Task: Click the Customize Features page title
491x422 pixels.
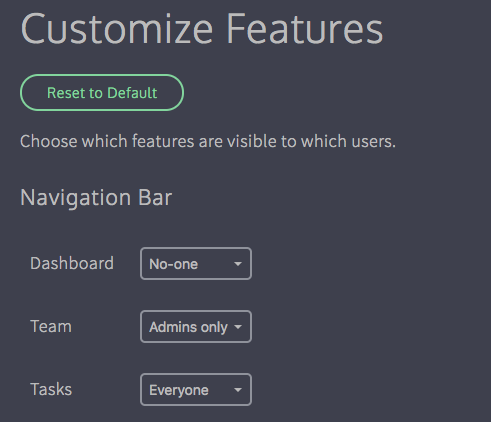Action: click(202, 29)
